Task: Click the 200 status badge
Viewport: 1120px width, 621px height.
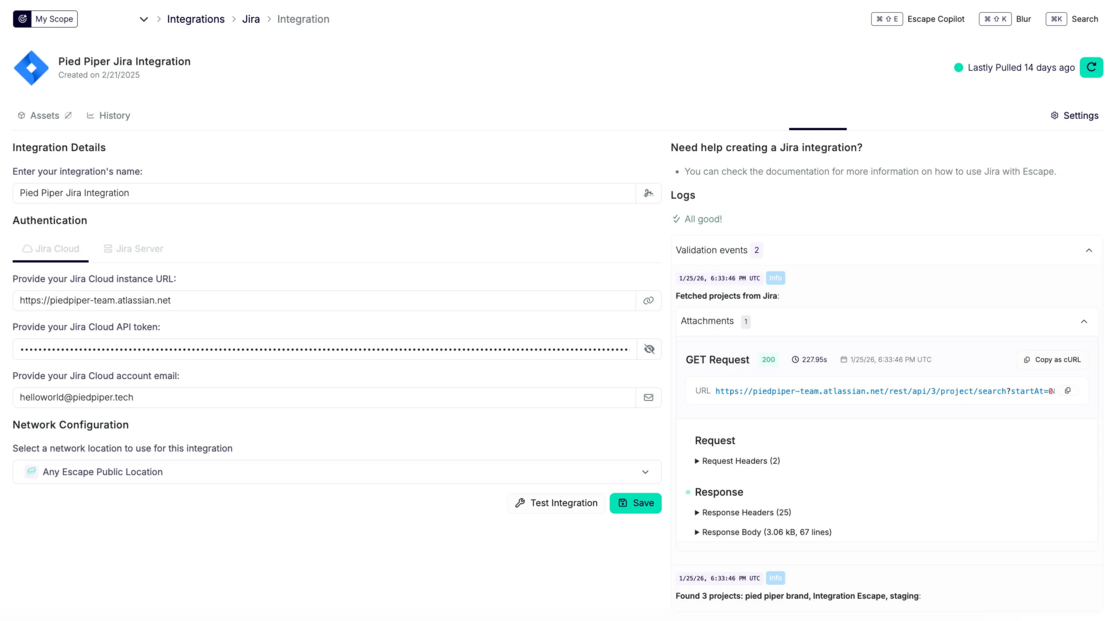Action: pos(769,359)
